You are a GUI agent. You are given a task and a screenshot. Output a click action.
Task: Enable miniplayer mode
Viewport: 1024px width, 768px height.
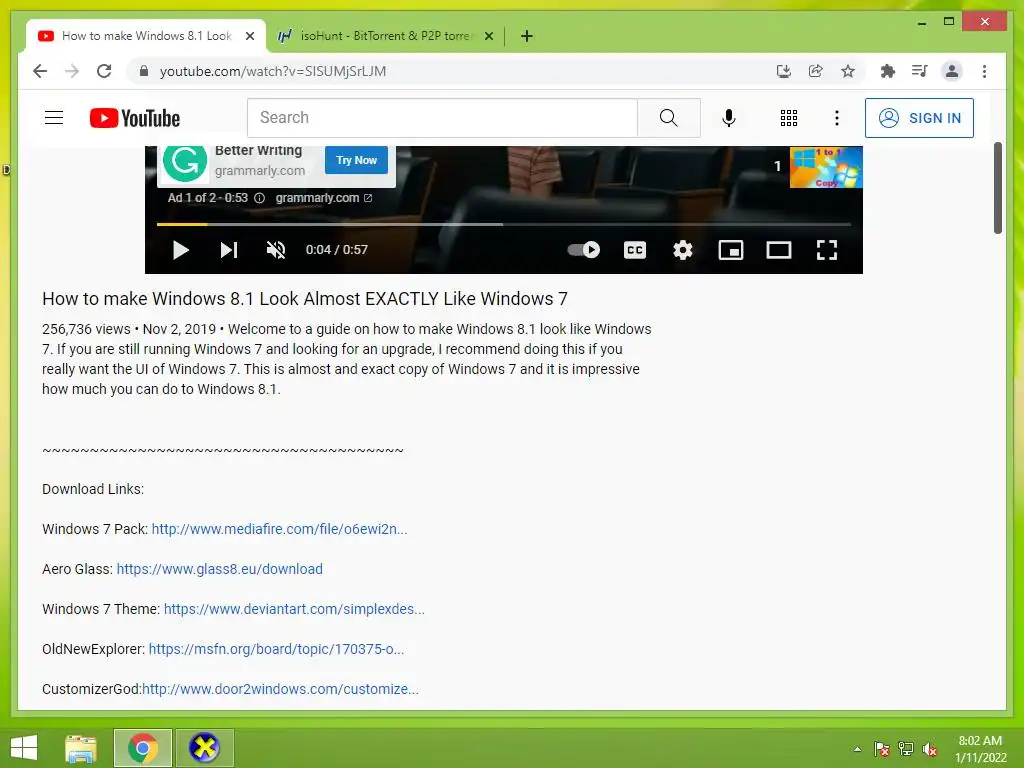tap(731, 250)
